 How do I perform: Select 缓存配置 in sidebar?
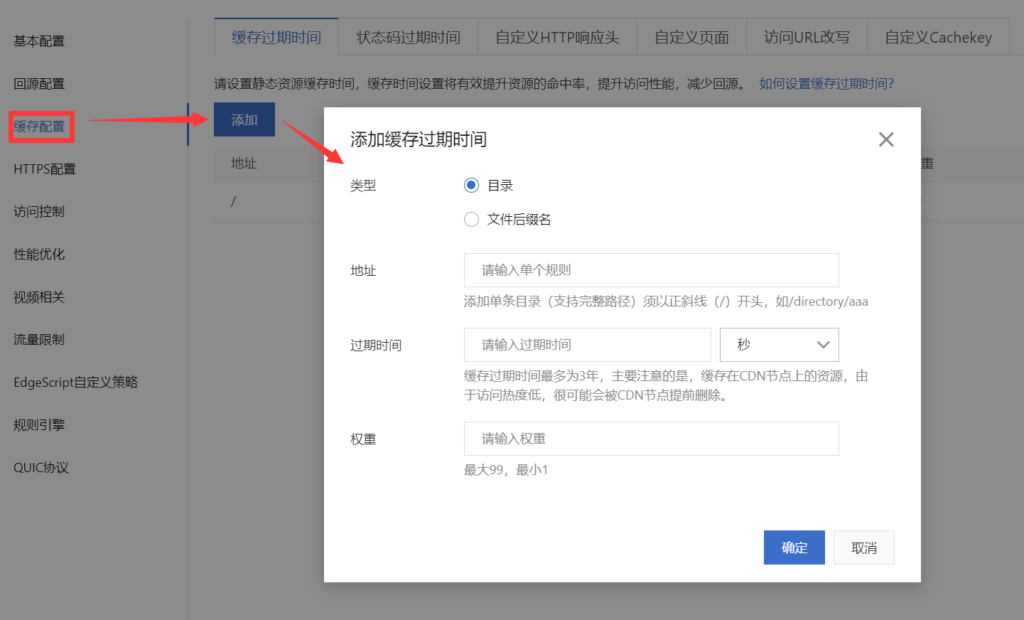pyautogui.click(x=40, y=127)
